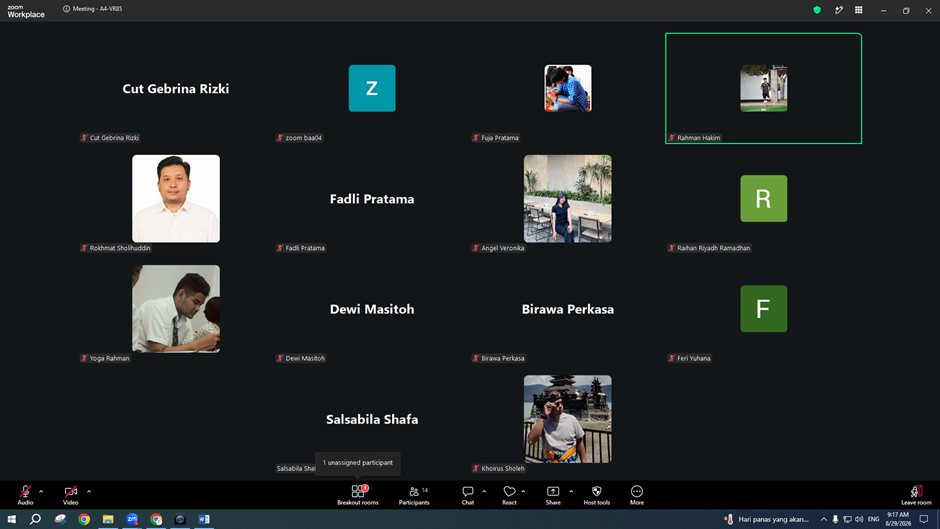The image size is (940, 529).
Task: Open the More options menu
Action: point(637,495)
